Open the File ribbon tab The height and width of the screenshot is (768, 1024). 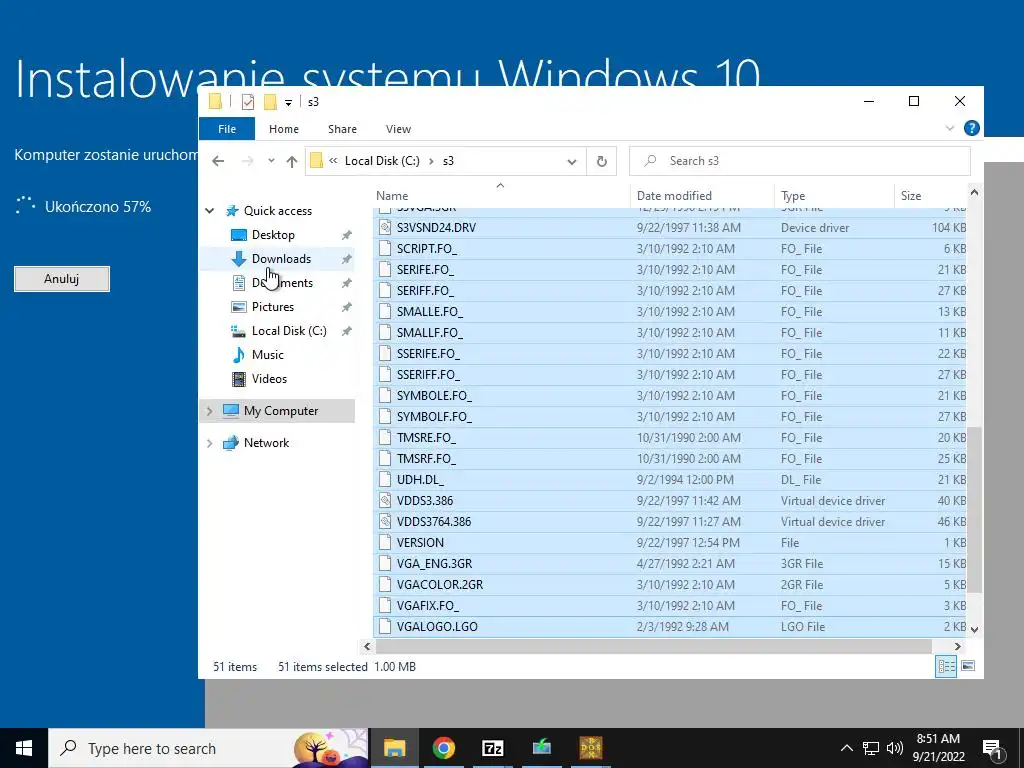pyautogui.click(x=227, y=129)
